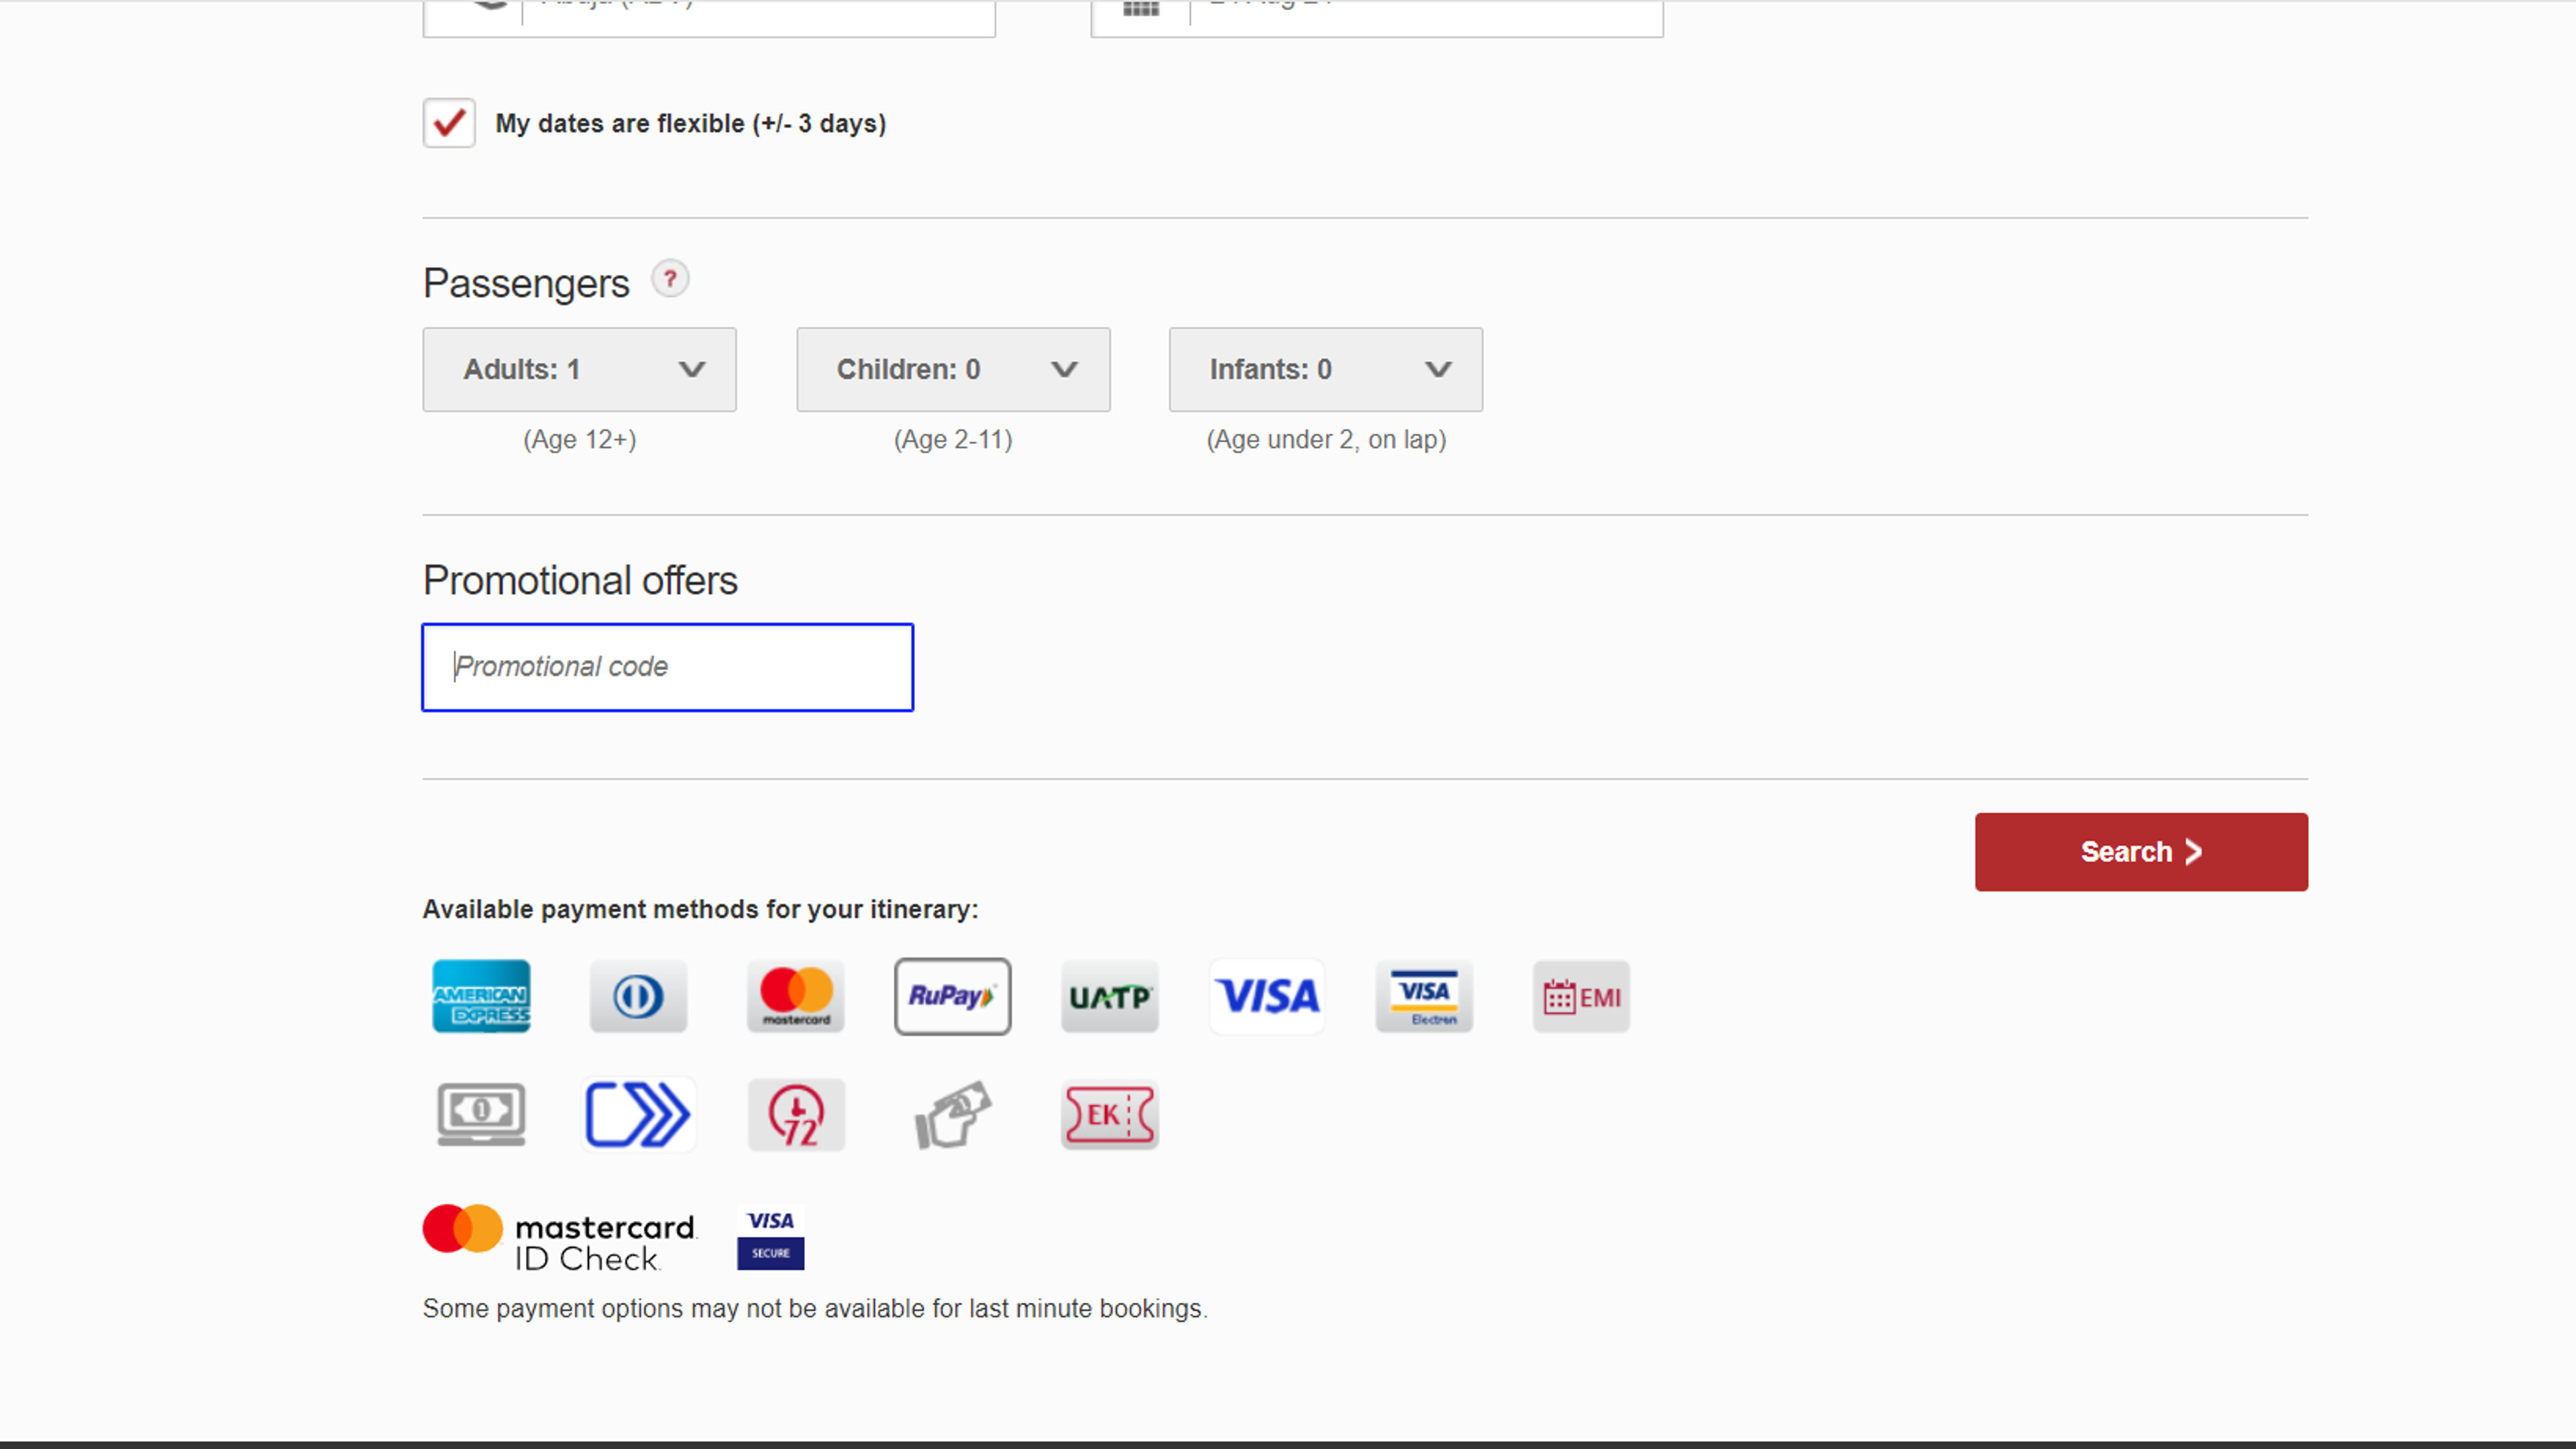Choose the Mastercard payment icon
The image size is (2576, 1449).
pyautogui.click(x=796, y=996)
